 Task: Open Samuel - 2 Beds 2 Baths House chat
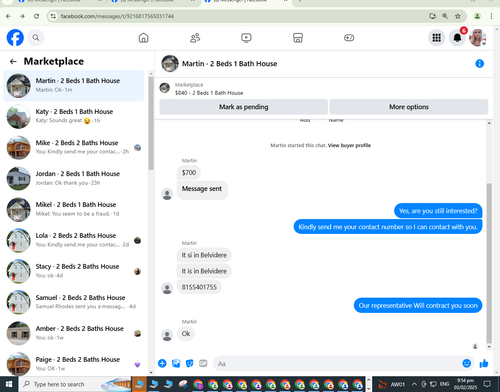point(74,302)
